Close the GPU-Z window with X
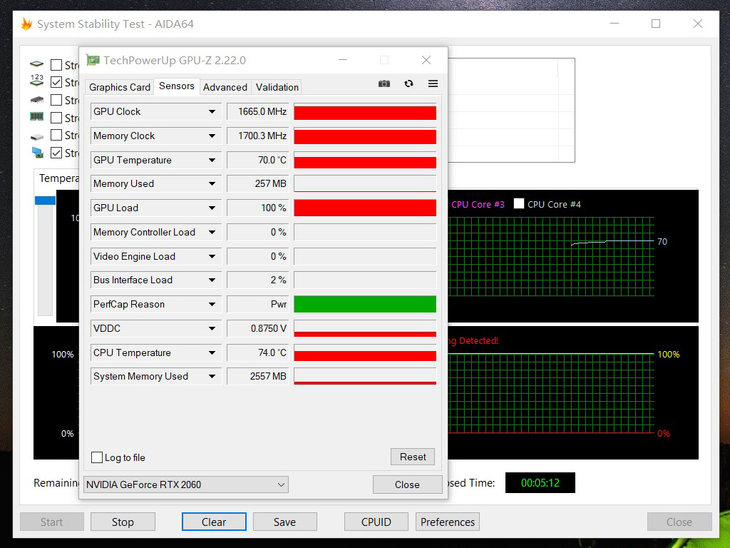Image resolution: width=730 pixels, height=548 pixels. coord(426,60)
